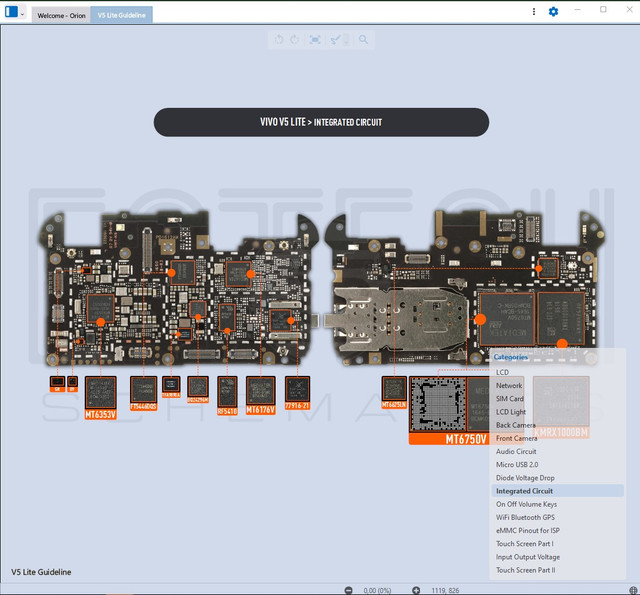Click the RF5410 chip thumbnail
The width and height of the screenshot is (640, 595).
(227, 395)
